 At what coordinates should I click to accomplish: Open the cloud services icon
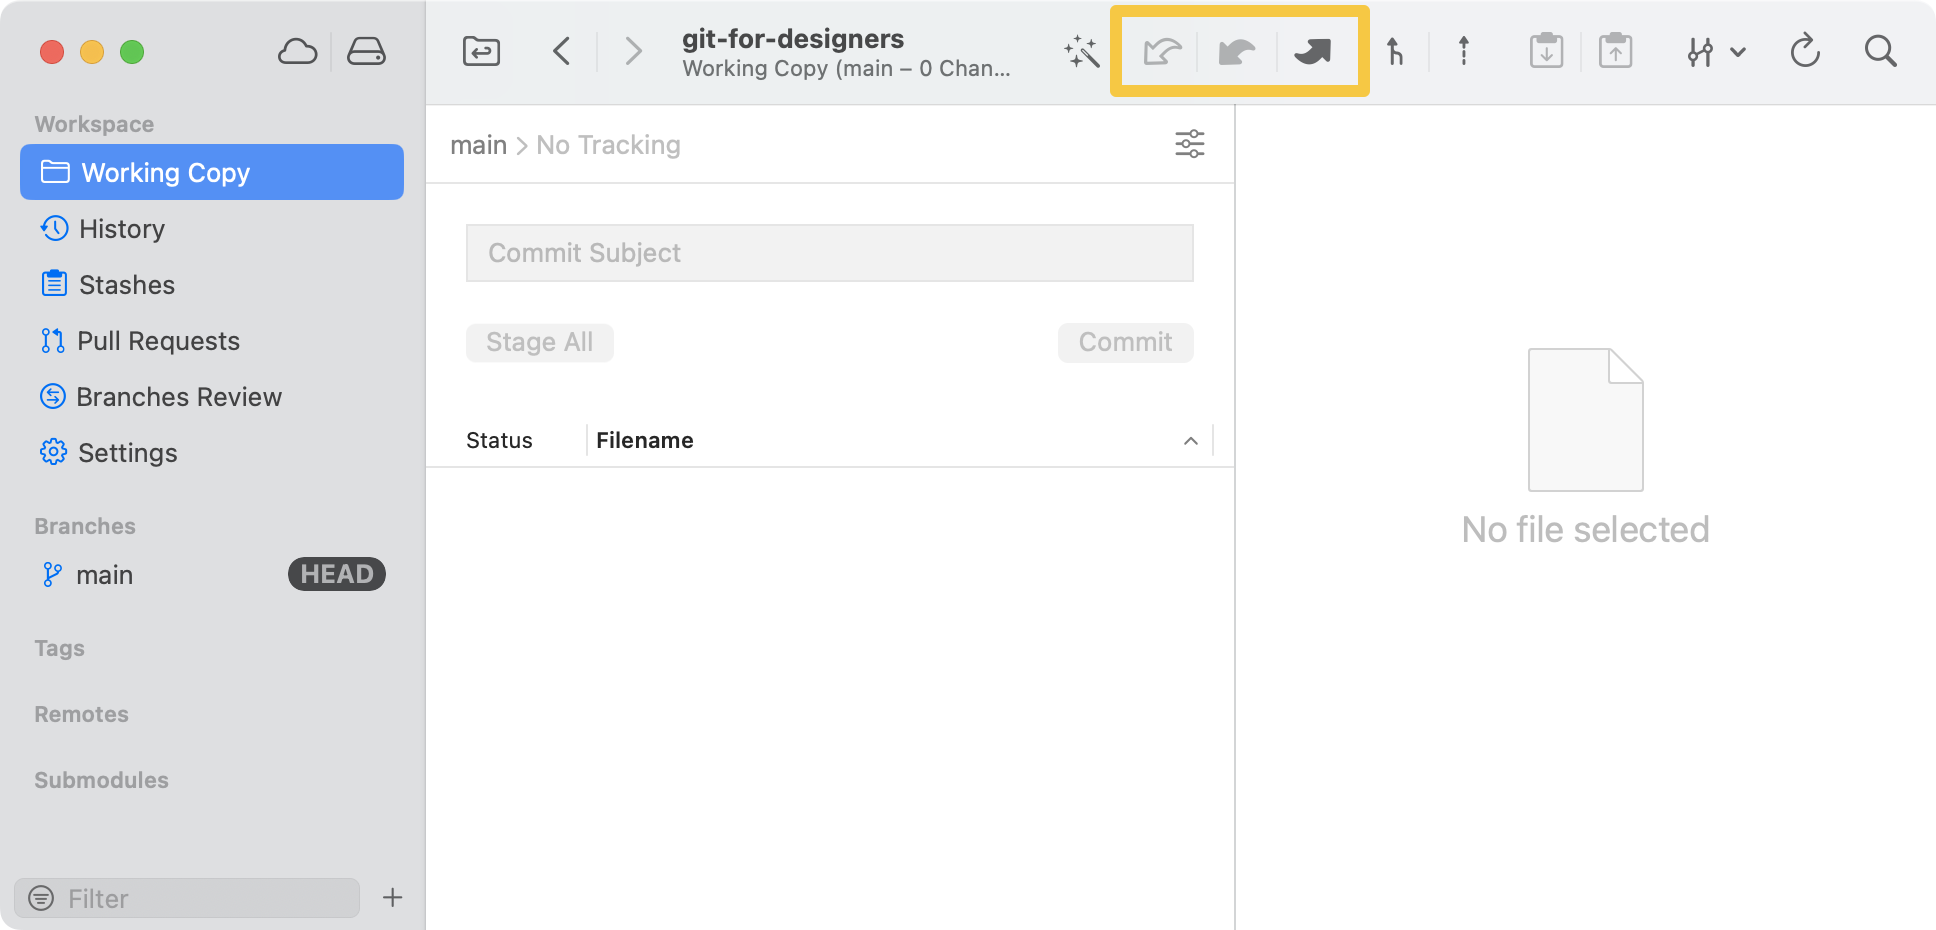pos(297,51)
